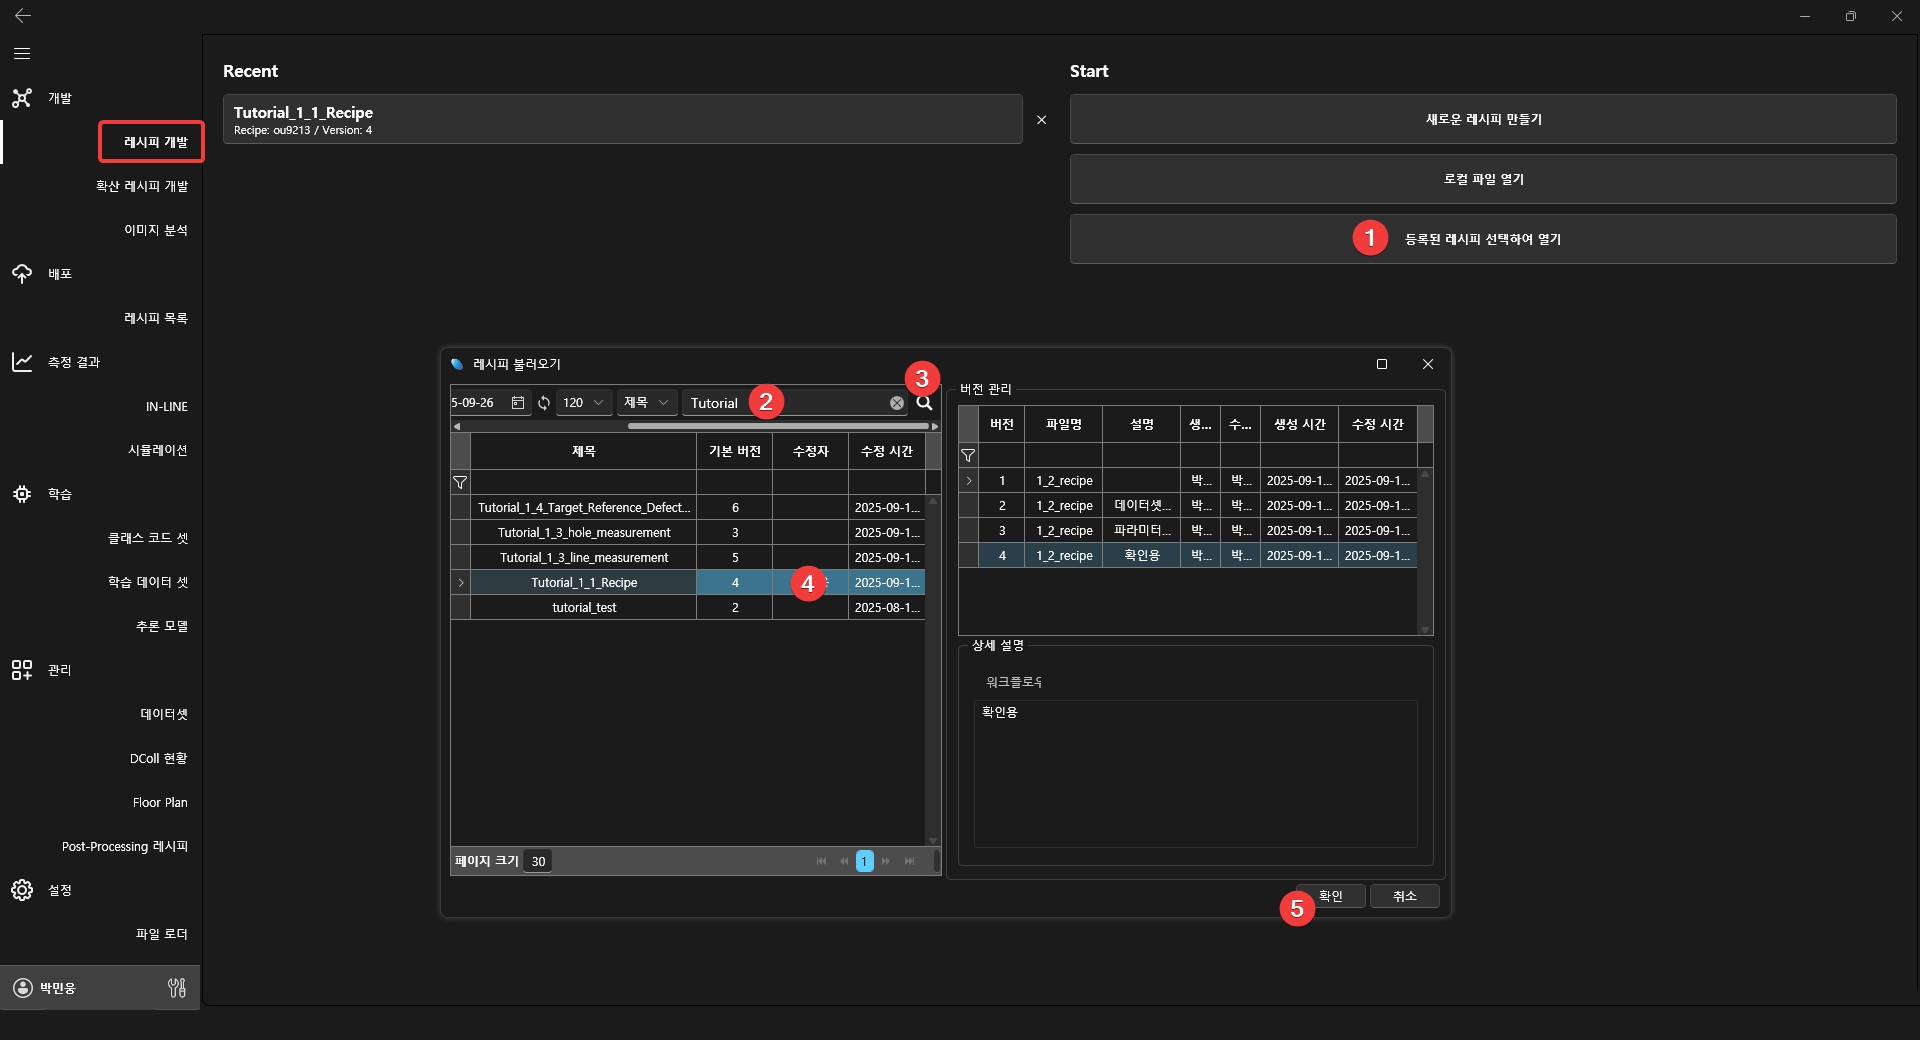Image resolution: width=1920 pixels, height=1040 pixels.
Task: Expand version 1 row in version table
Action: [968, 481]
